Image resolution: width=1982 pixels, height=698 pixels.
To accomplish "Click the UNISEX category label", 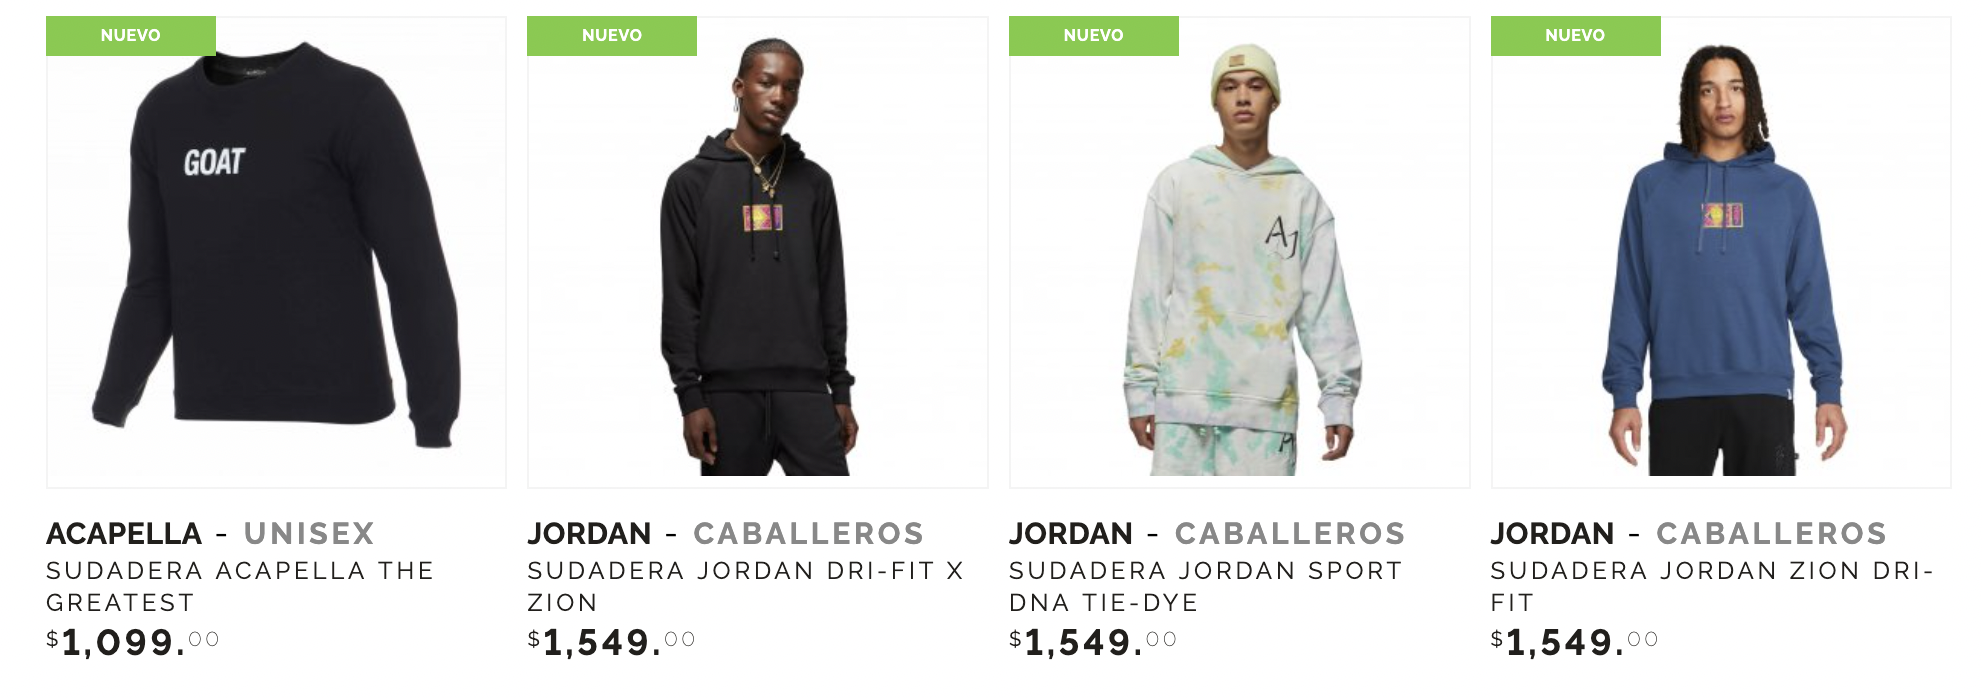I will pos(309,533).
